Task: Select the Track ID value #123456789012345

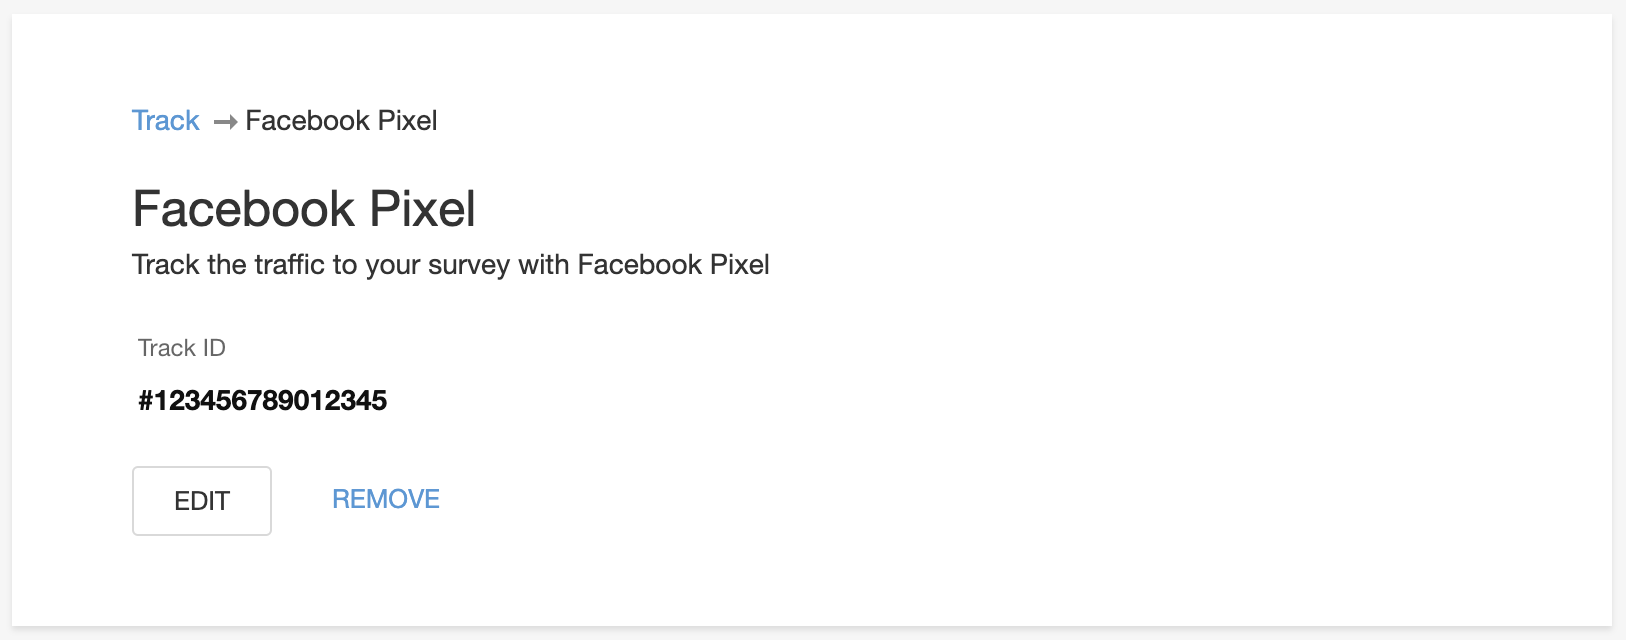Action: (262, 401)
